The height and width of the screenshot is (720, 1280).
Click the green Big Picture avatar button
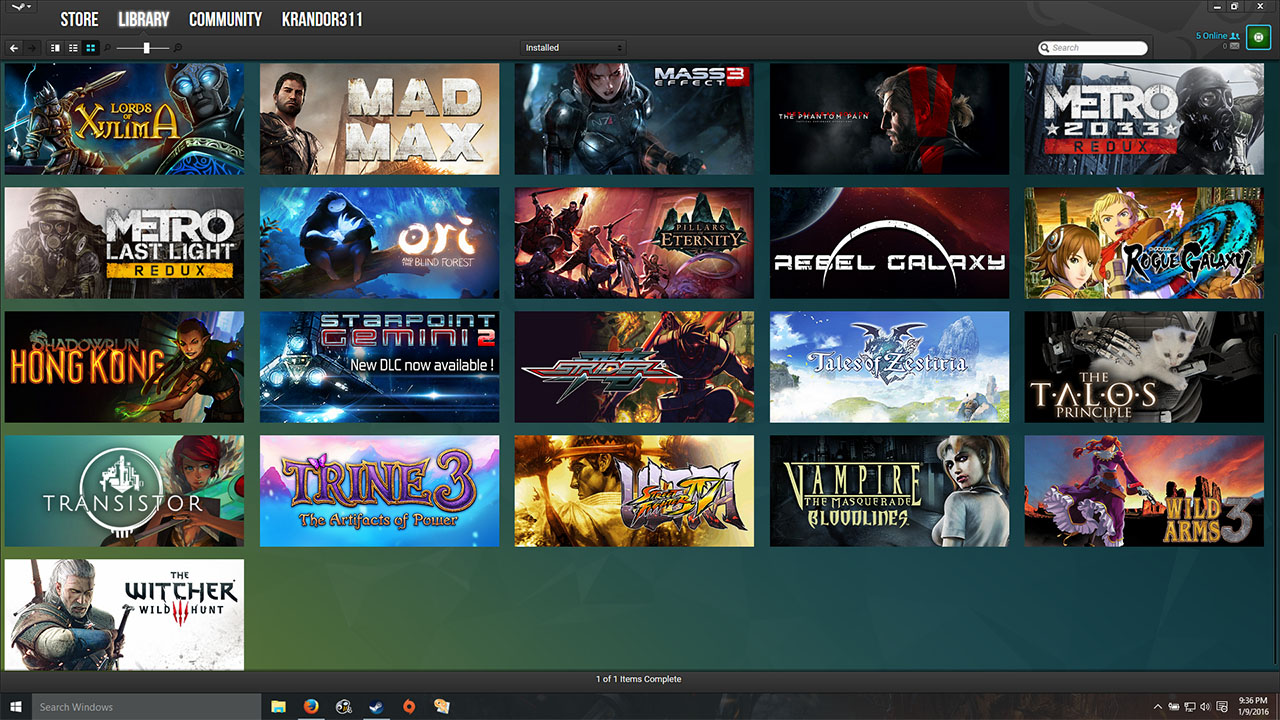click(1258, 39)
